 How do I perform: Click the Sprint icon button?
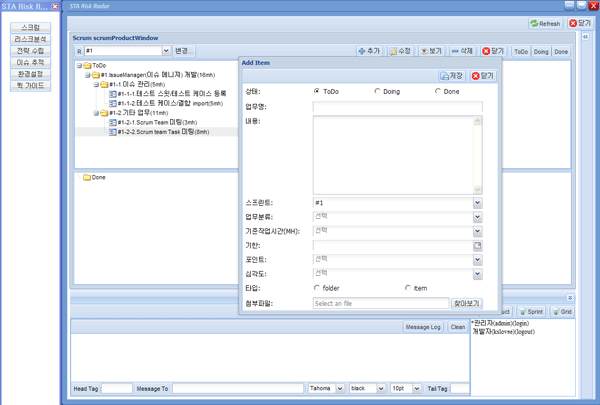point(528,312)
